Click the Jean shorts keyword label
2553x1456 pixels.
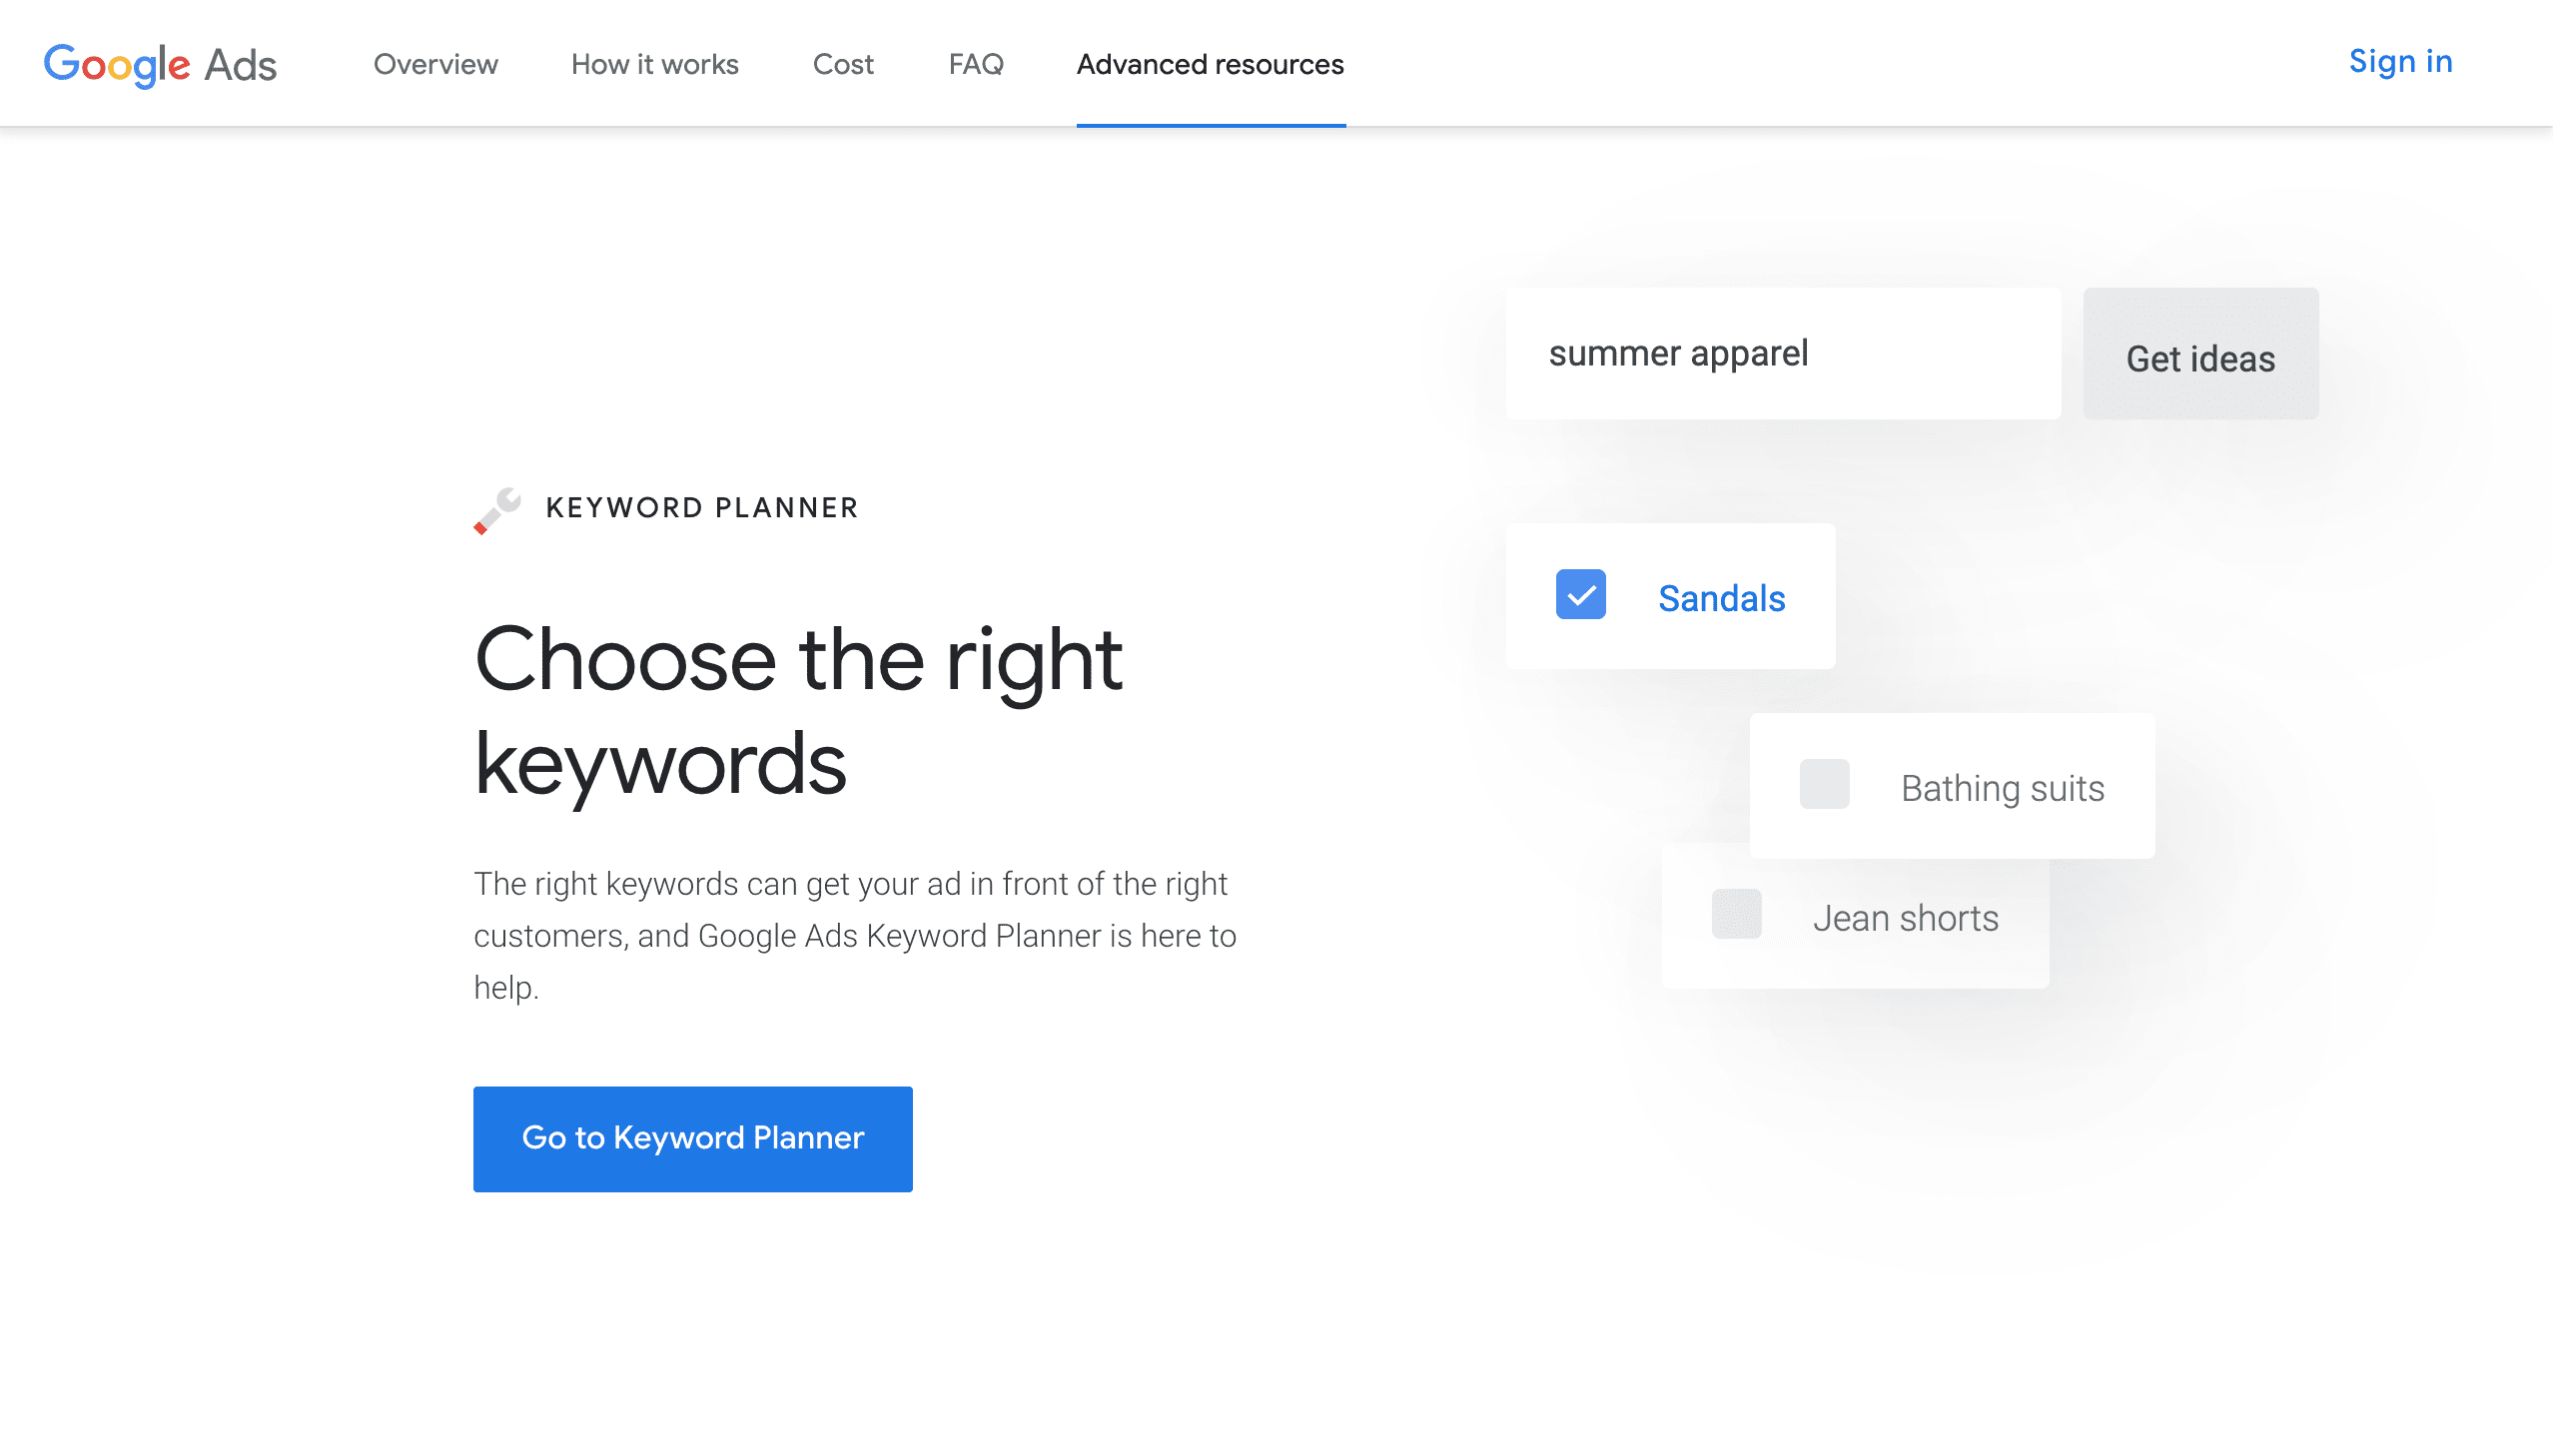coord(1905,918)
